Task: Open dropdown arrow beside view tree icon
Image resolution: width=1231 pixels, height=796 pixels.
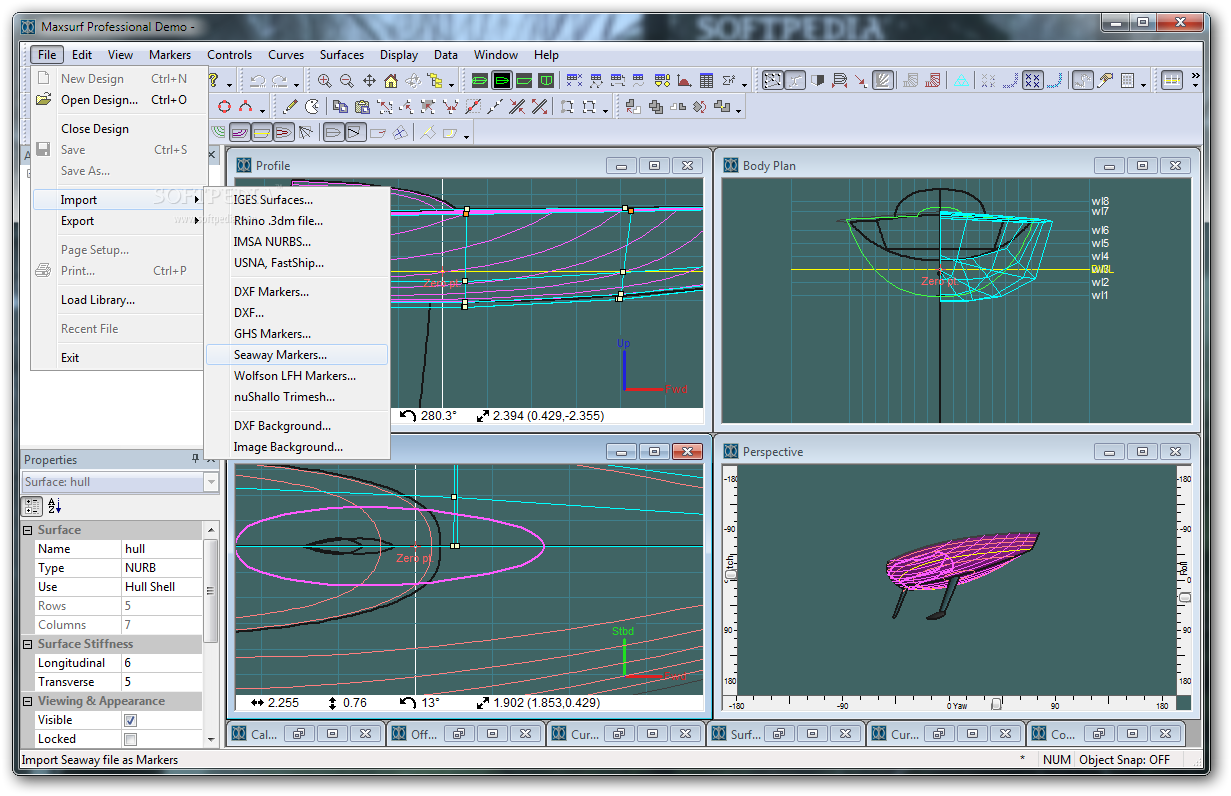Action: (x=452, y=83)
